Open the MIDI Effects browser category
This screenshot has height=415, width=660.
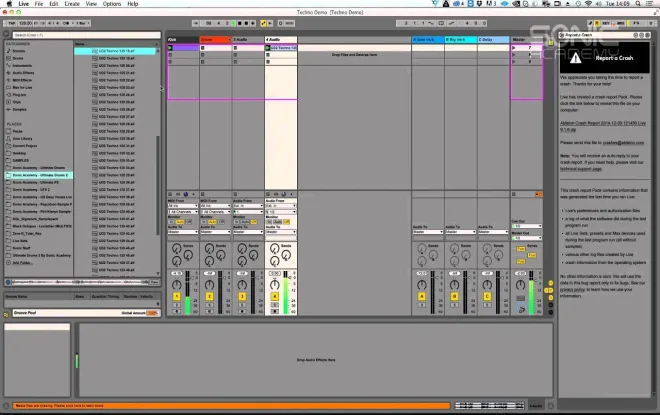22,80
